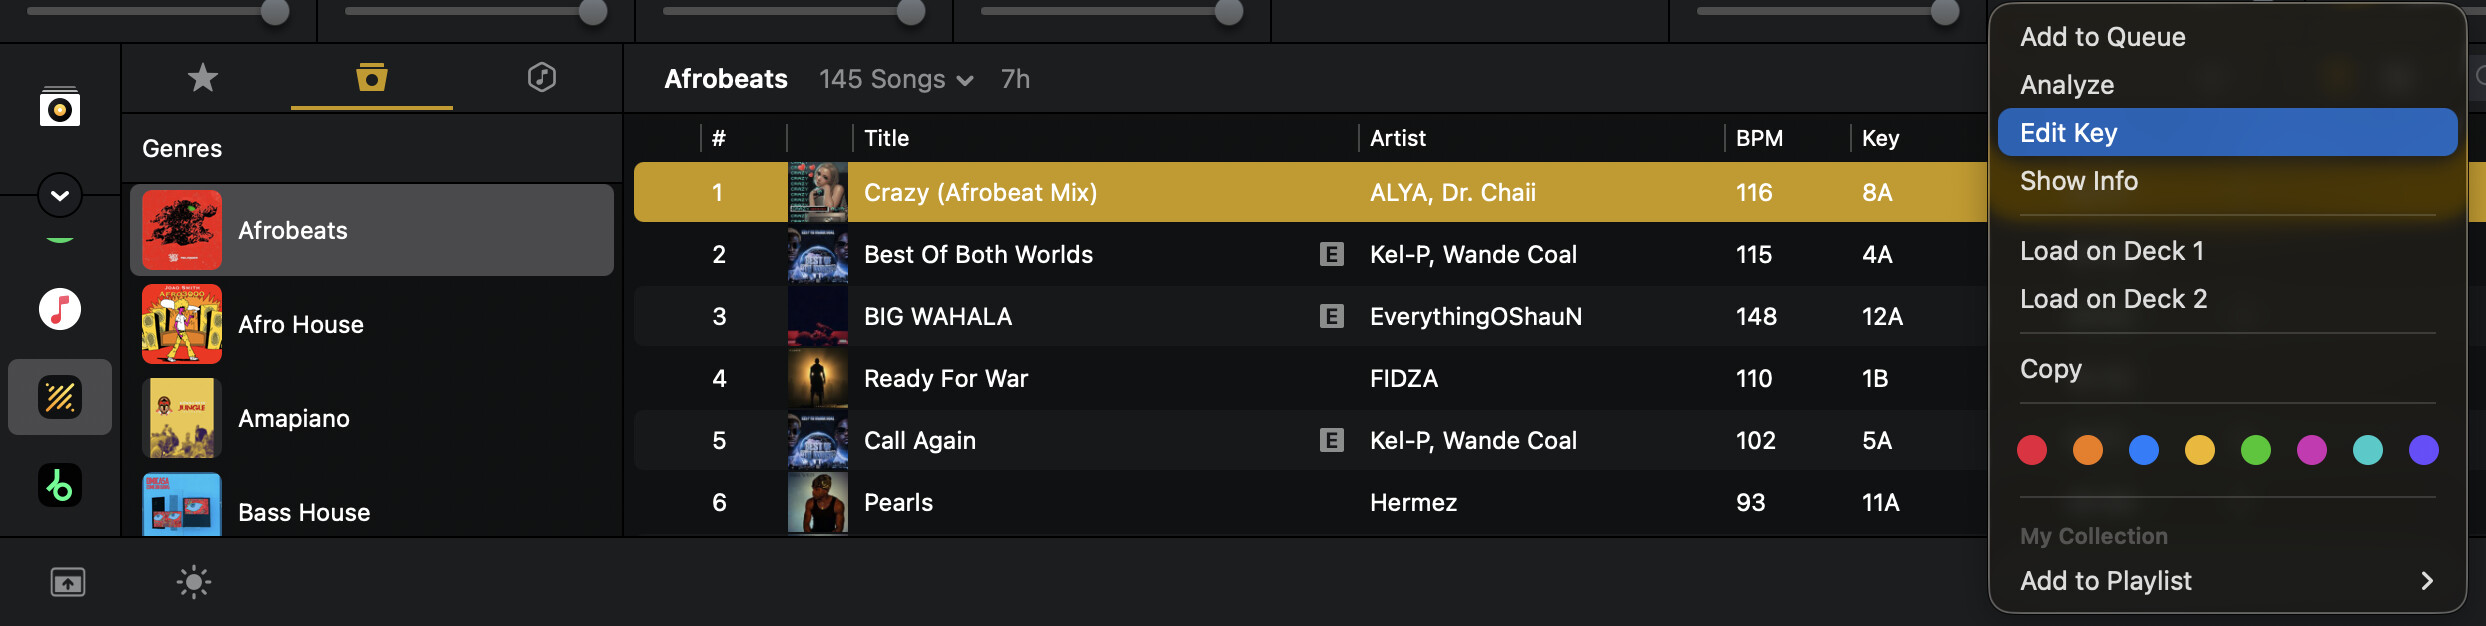Open the djay library record icon
Viewport: 2486px width, 626px height.
(60, 108)
